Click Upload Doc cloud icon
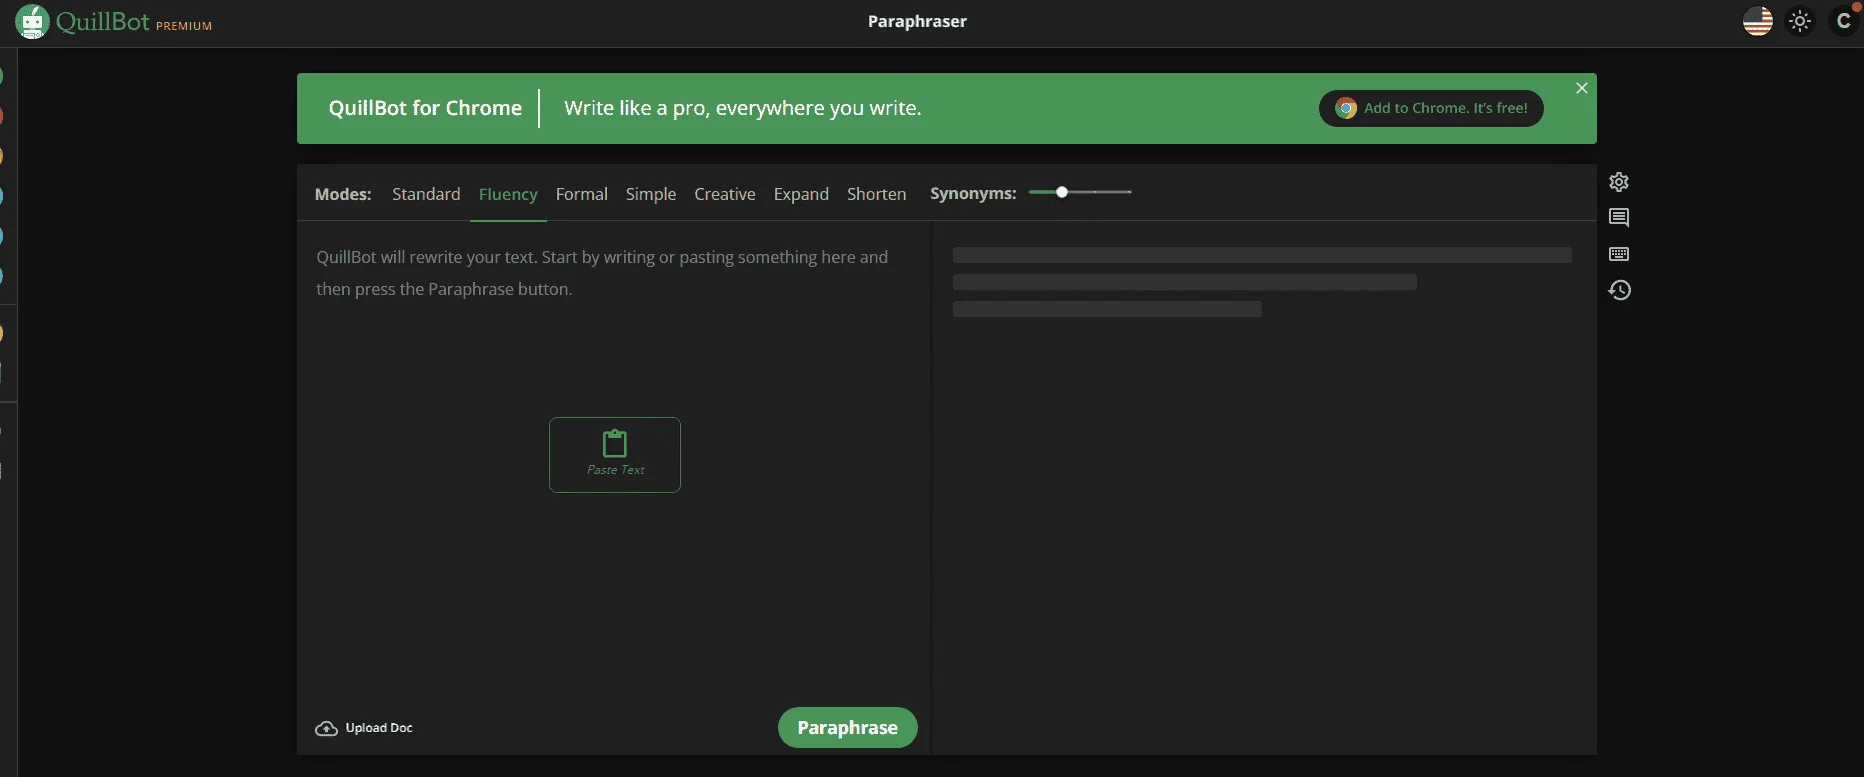This screenshot has width=1864, height=777. tap(326, 728)
